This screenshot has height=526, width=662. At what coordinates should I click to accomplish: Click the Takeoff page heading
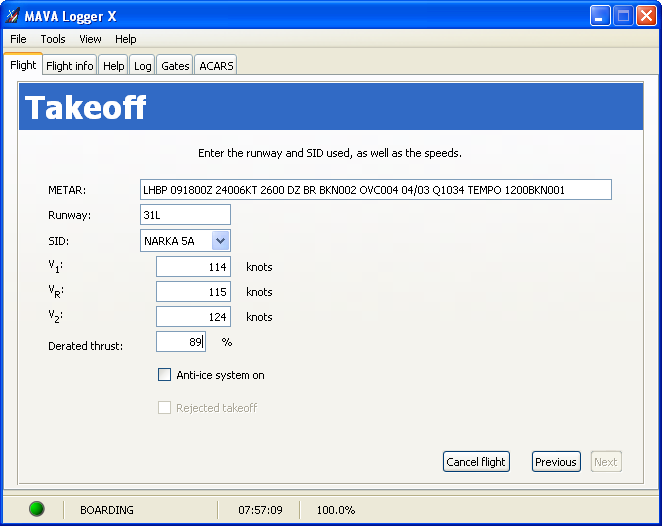click(86, 107)
